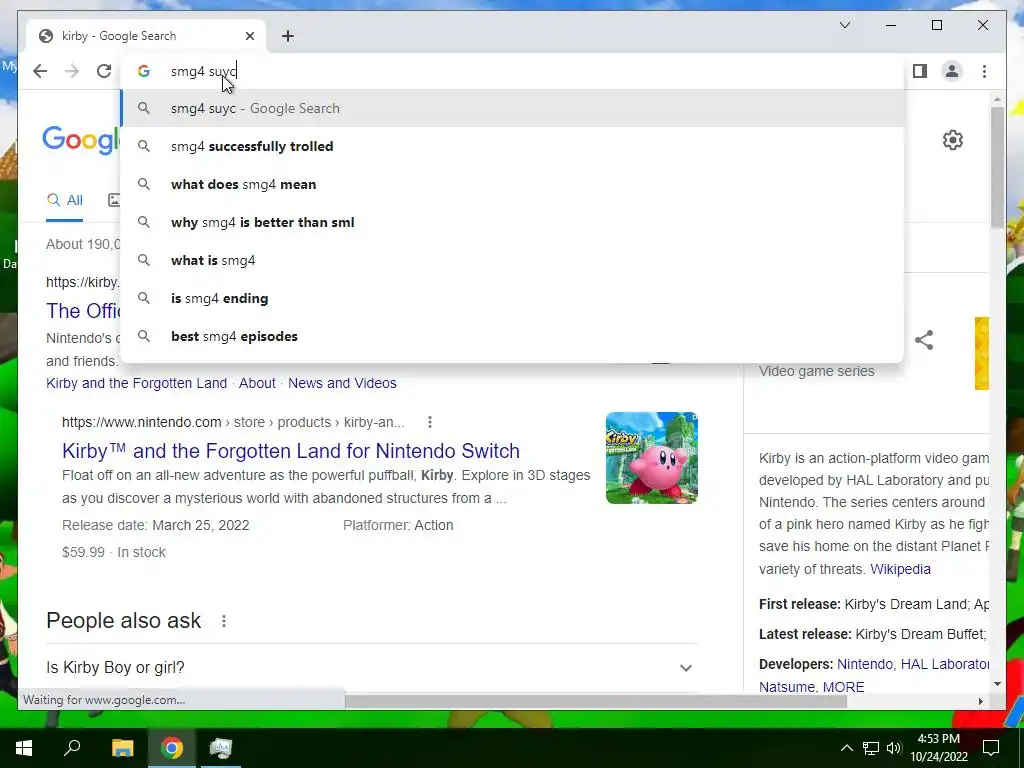This screenshot has height=768, width=1024.
Task: Open the computer app icon next to Chrome on taskbar
Action: [x=221, y=748]
